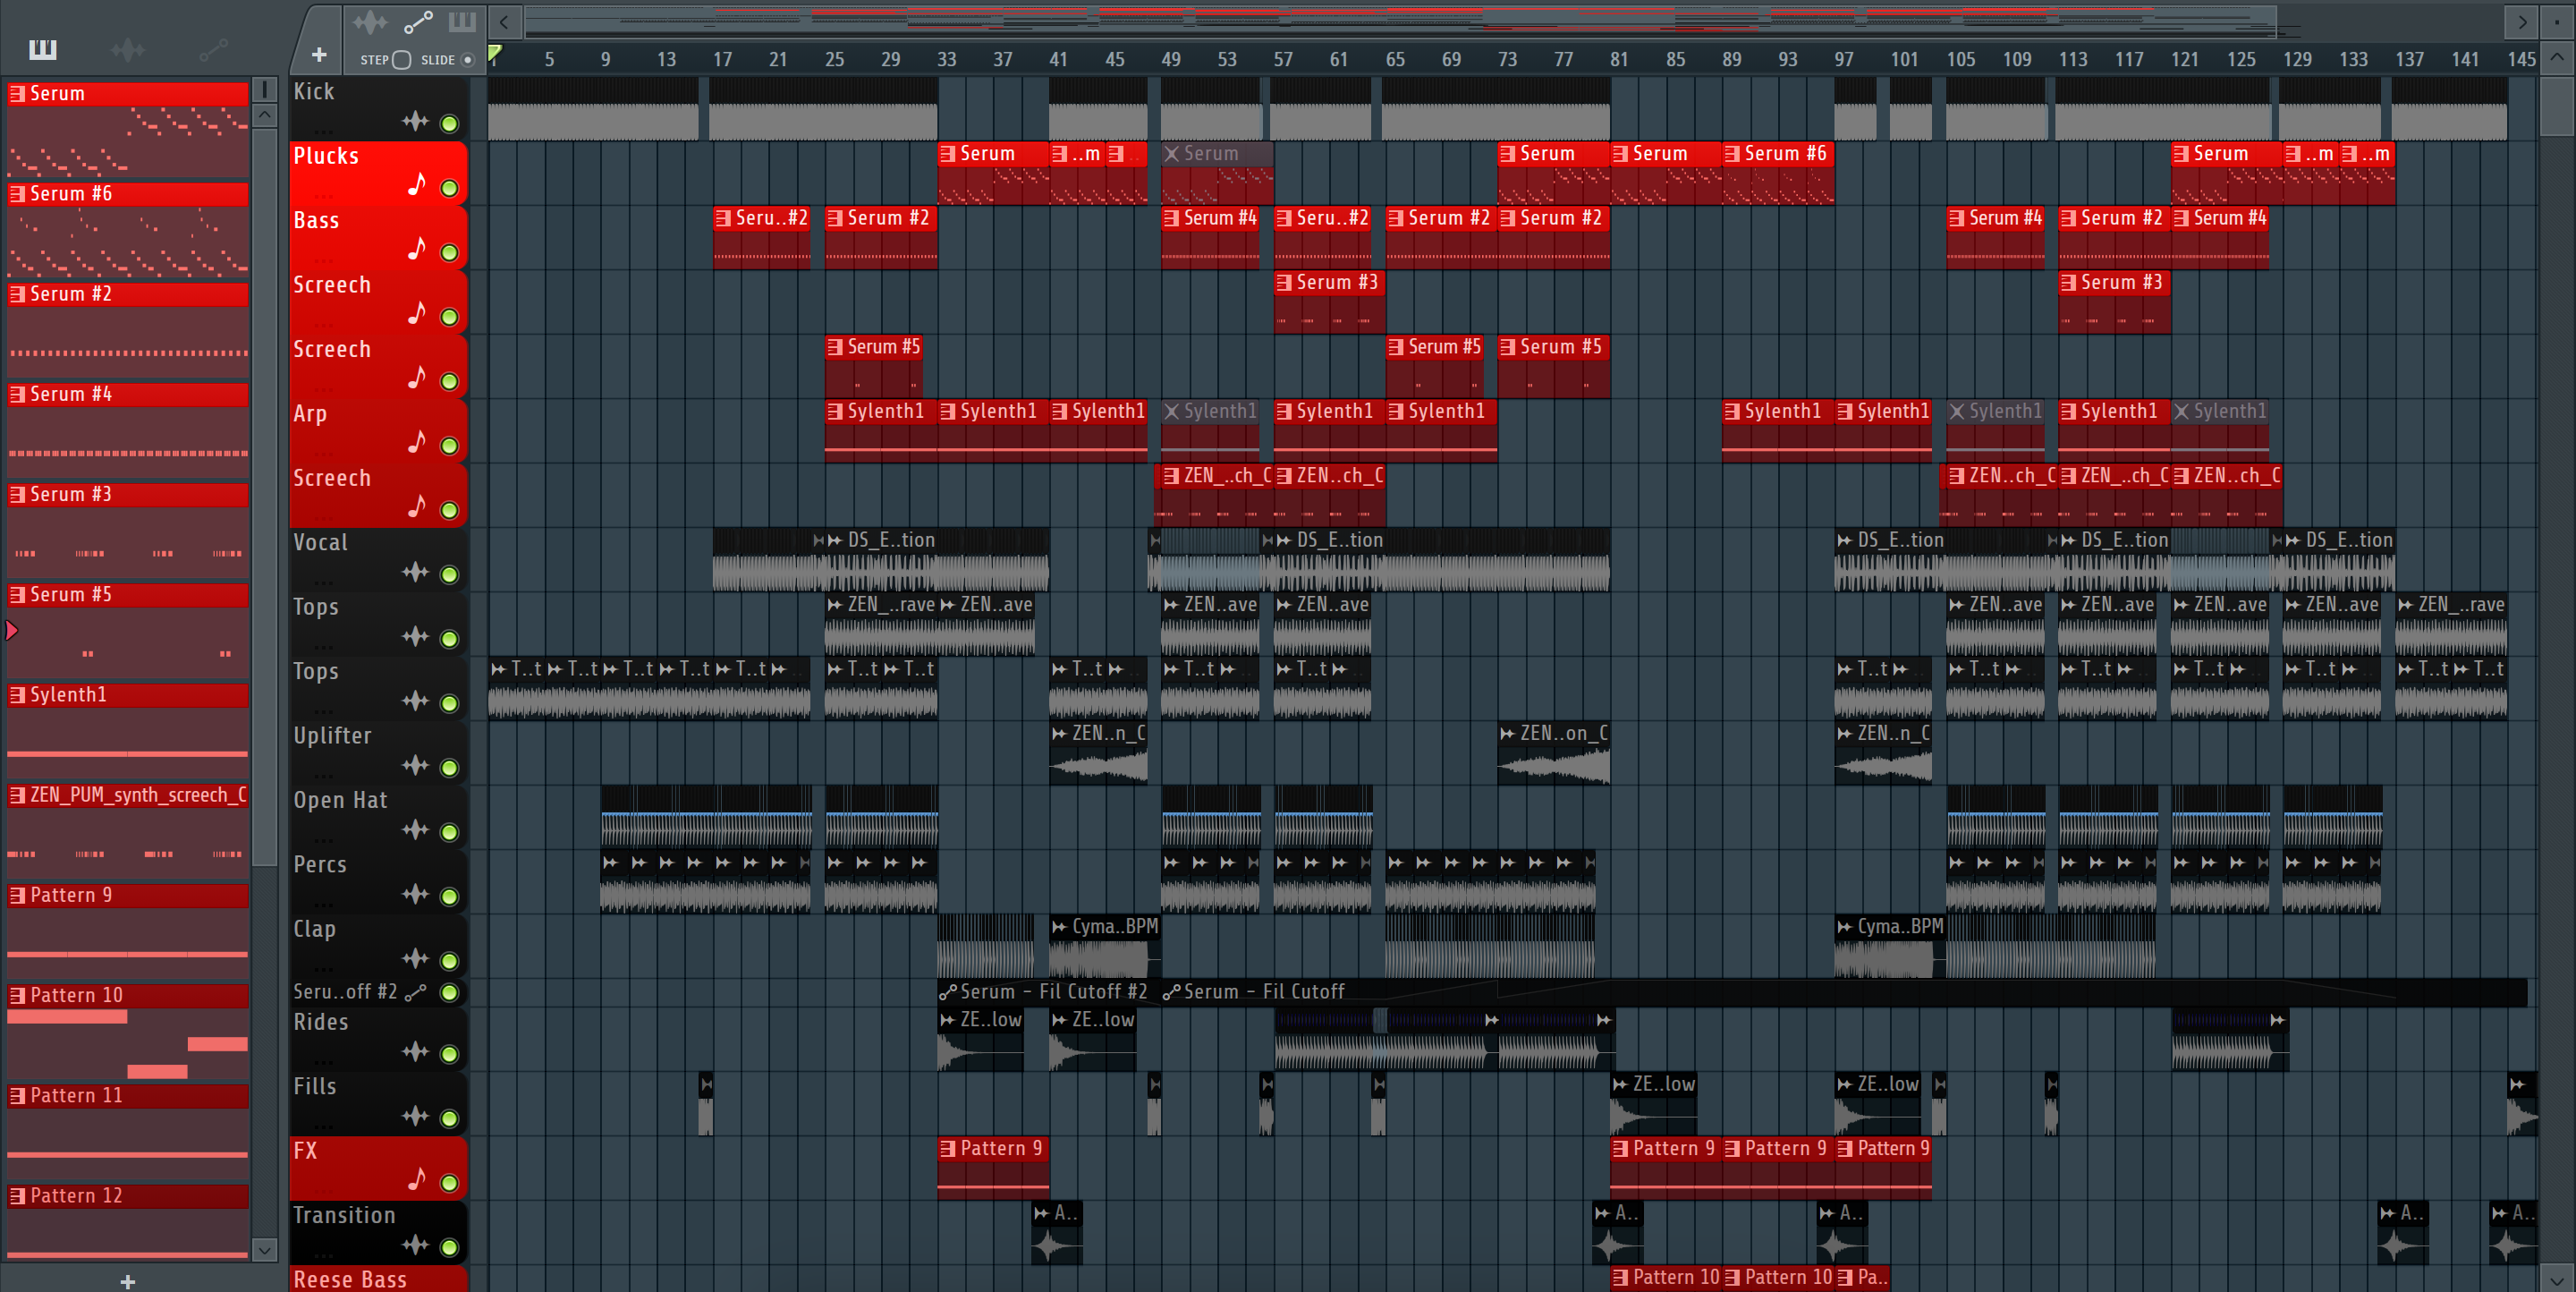The height and width of the screenshot is (1292, 2576).
Task: Click the green playhead marker at bar 1
Action: pyautogui.click(x=494, y=54)
